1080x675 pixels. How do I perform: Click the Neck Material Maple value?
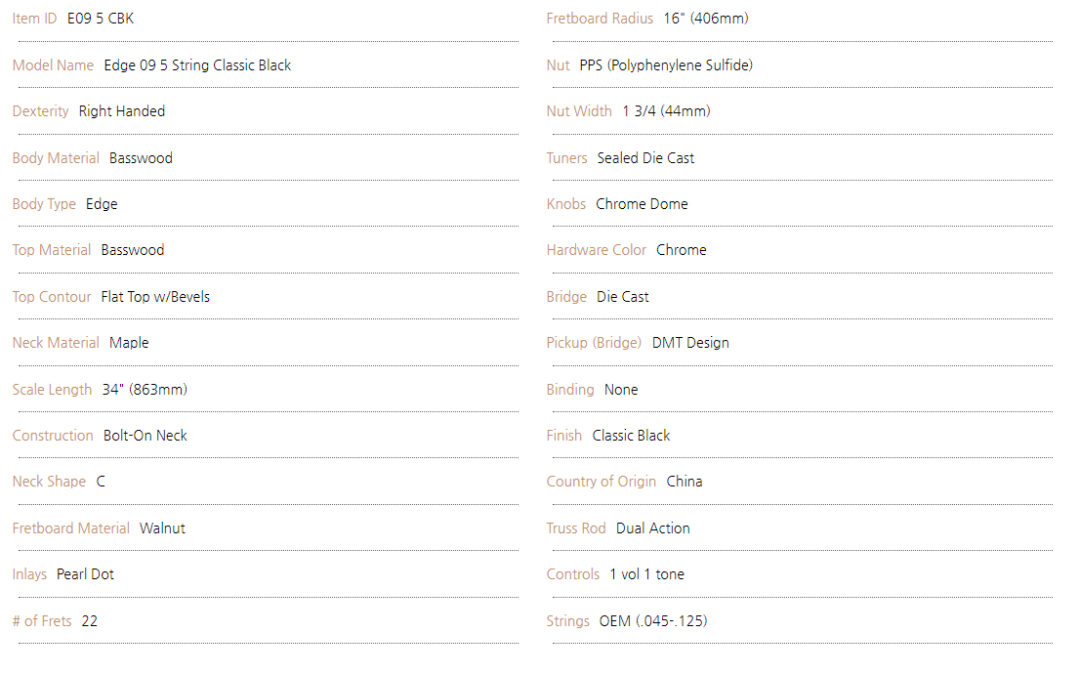[129, 343]
